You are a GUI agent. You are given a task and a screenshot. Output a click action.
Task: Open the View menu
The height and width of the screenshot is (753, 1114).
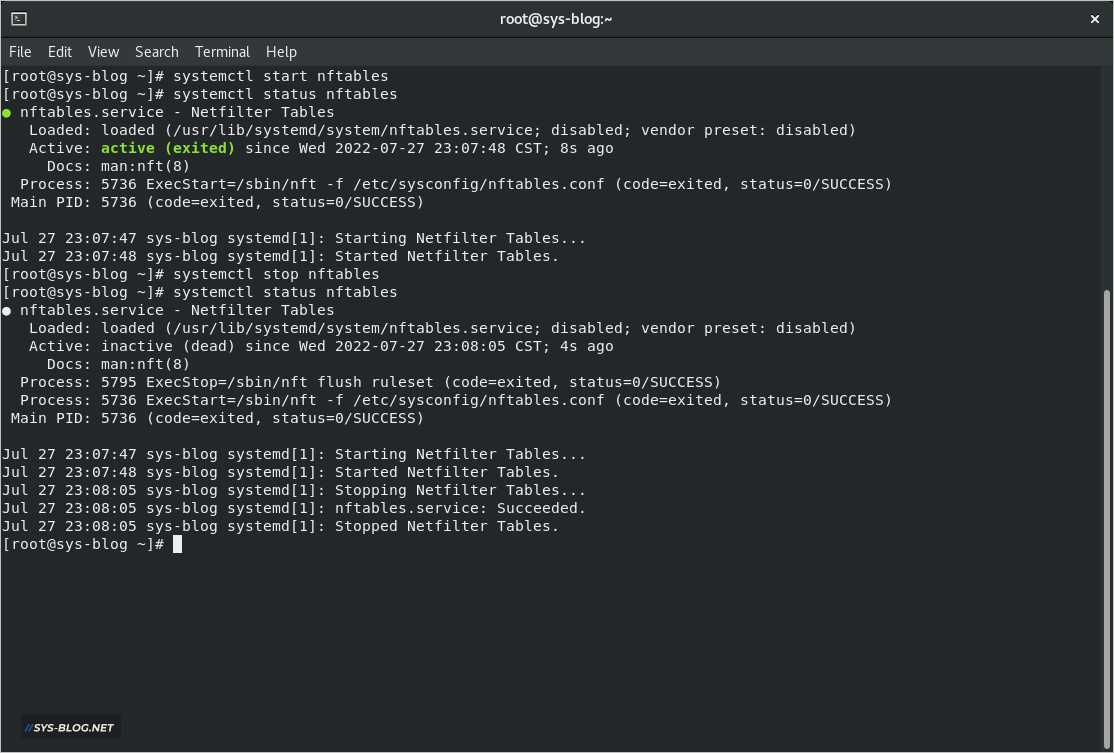(103, 52)
